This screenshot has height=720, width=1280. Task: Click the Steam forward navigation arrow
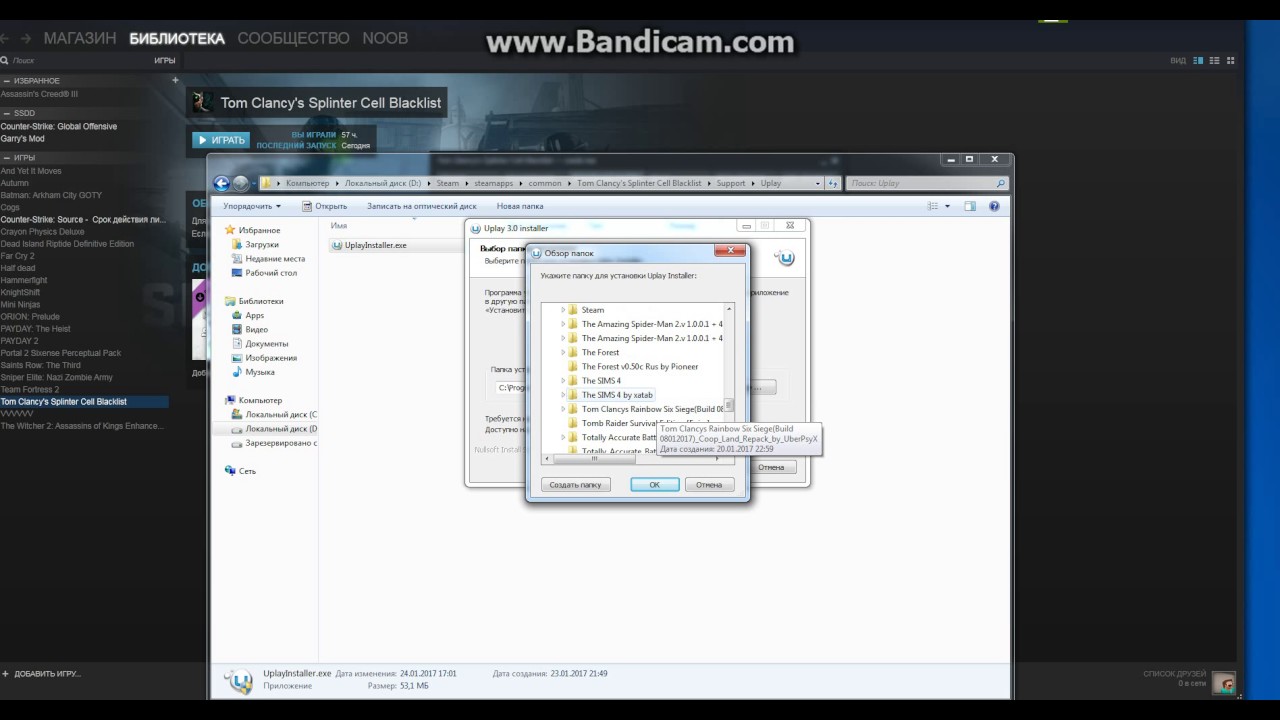pyautogui.click(x=27, y=39)
